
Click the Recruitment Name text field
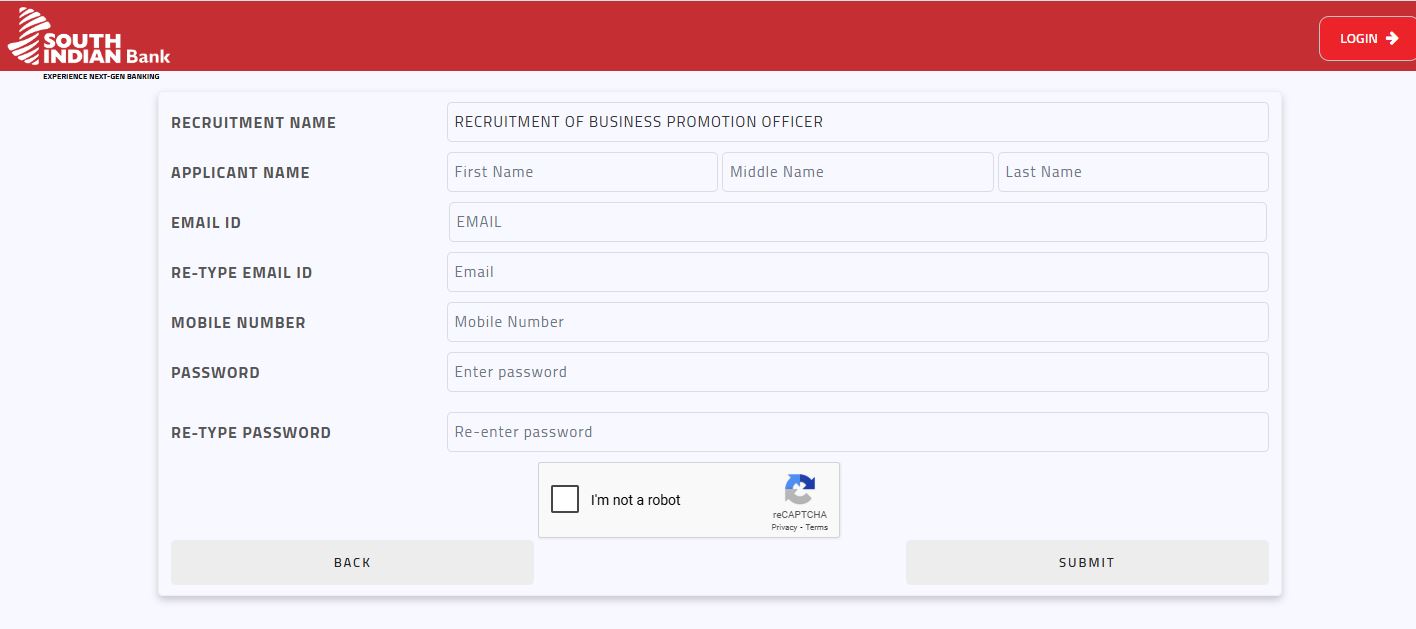[x=857, y=122]
